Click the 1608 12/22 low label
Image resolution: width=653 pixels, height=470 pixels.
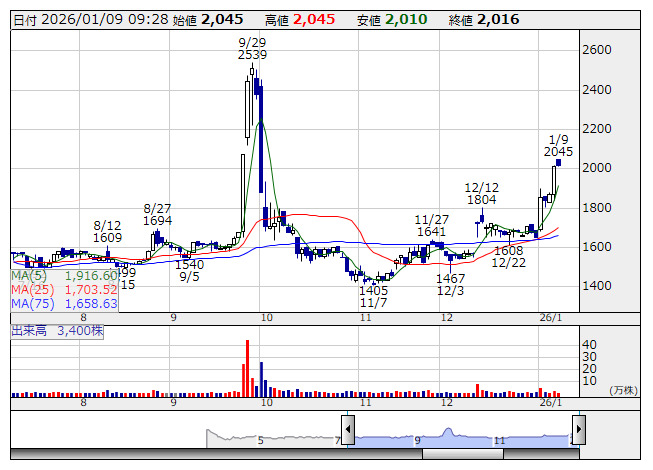(x=508, y=256)
